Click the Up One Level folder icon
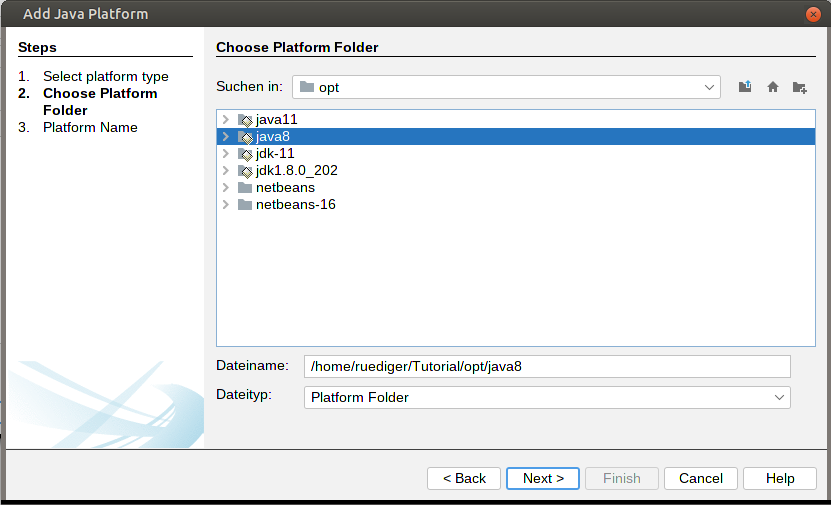Screen dimensions: 831x505 (x=745, y=87)
